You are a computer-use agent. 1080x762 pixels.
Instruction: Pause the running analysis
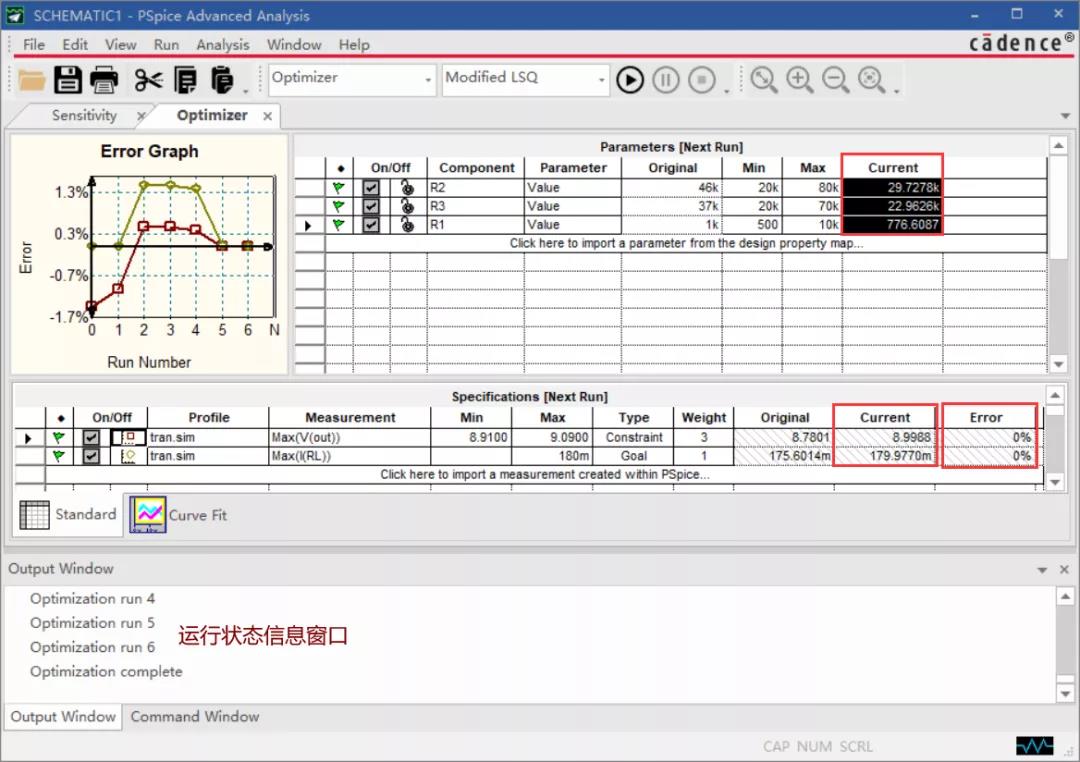[x=665, y=80]
